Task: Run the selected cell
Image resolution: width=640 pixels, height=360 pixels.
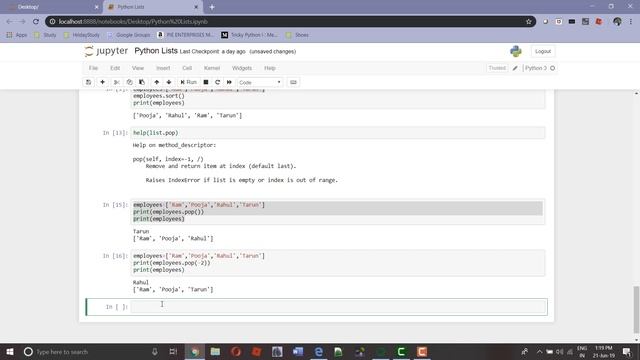Action: (189, 82)
